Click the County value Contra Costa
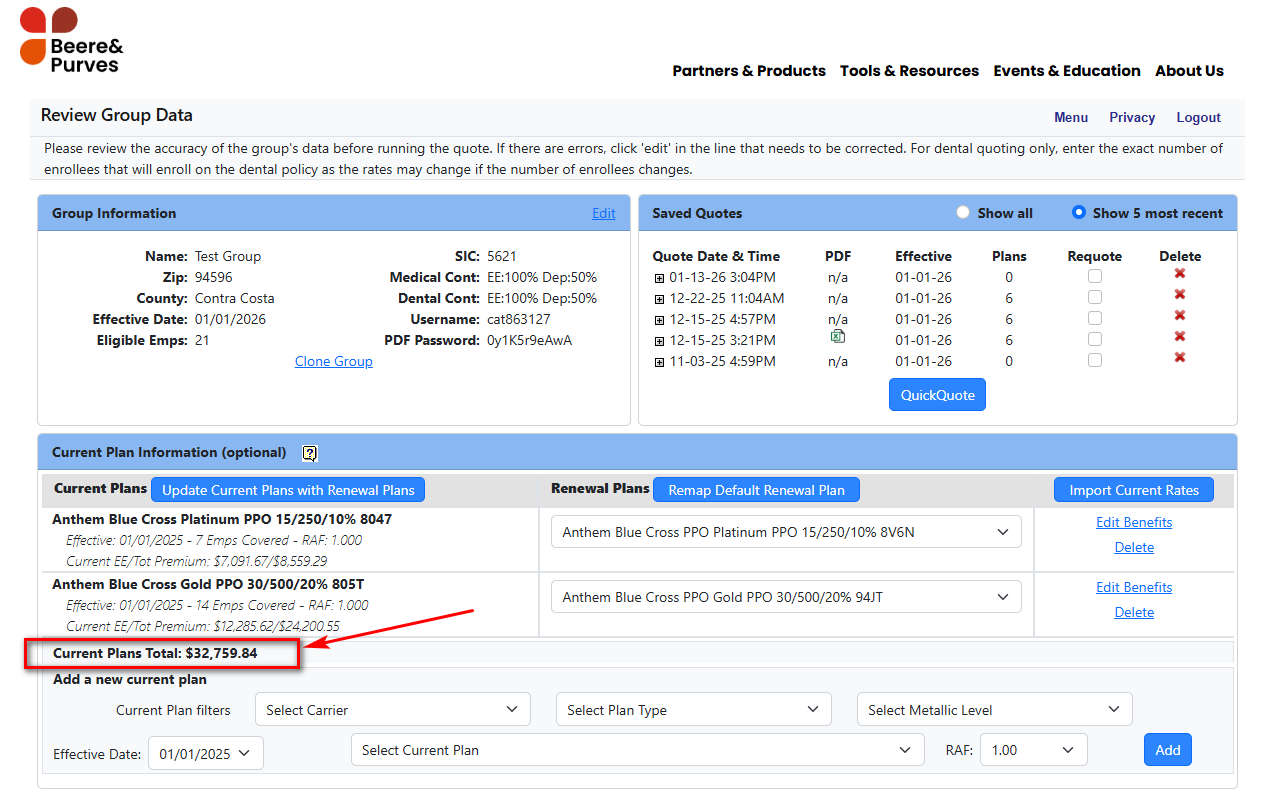 coord(235,298)
